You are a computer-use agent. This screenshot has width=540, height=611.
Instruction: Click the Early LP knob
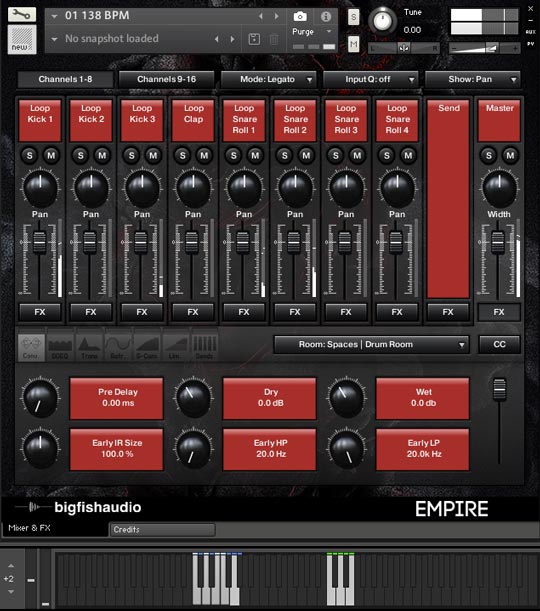(346, 449)
